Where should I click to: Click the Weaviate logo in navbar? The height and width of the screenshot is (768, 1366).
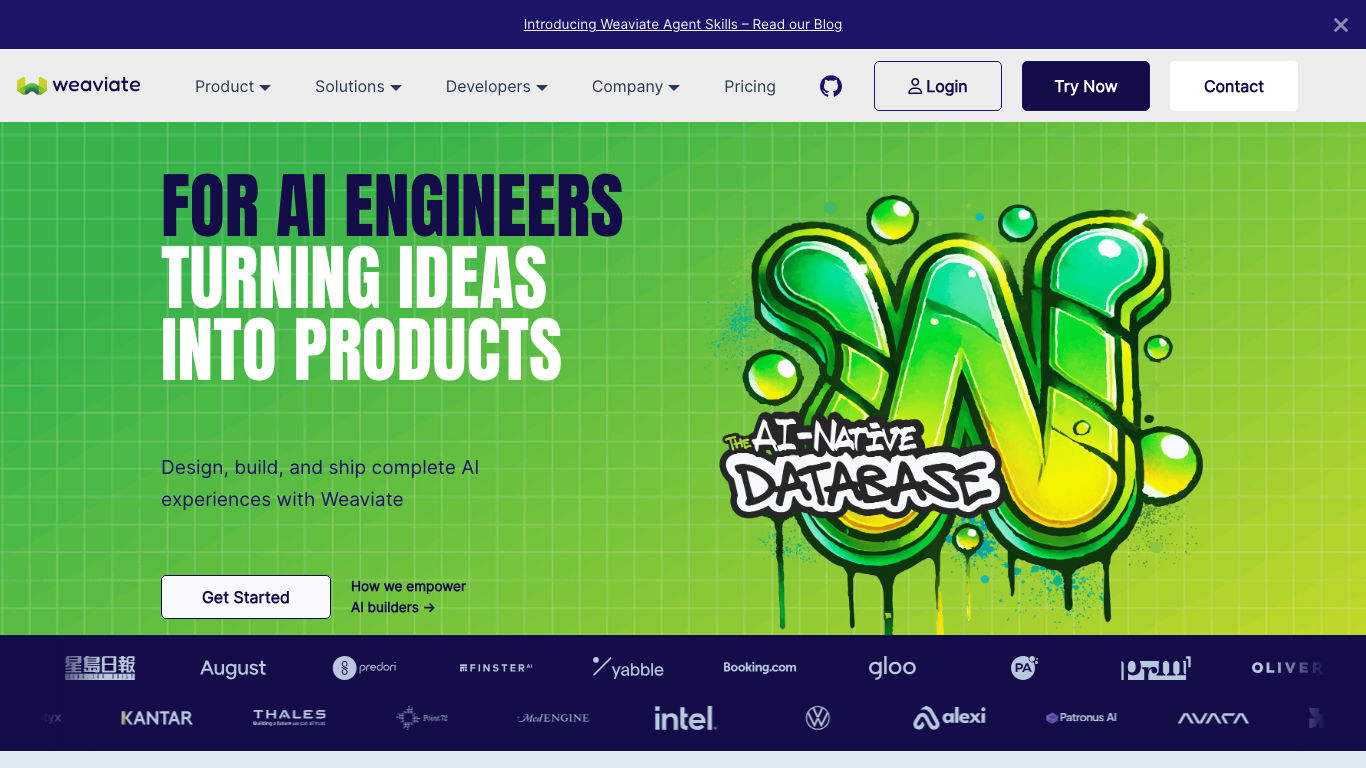[79, 86]
